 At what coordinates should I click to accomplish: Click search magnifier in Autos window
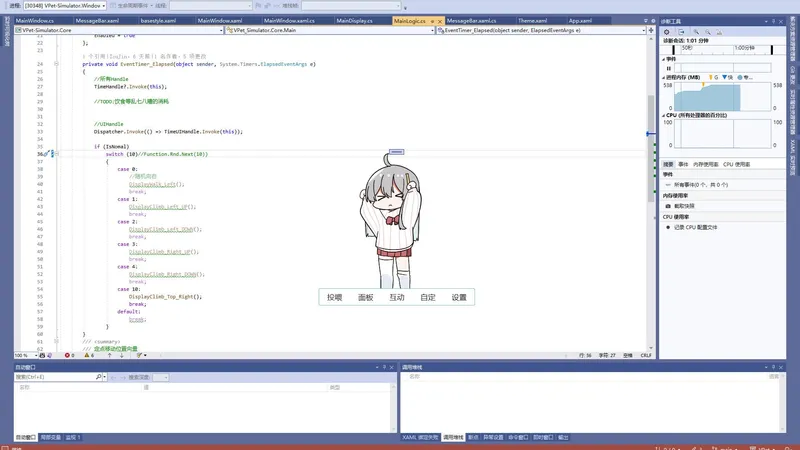tap(98, 377)
